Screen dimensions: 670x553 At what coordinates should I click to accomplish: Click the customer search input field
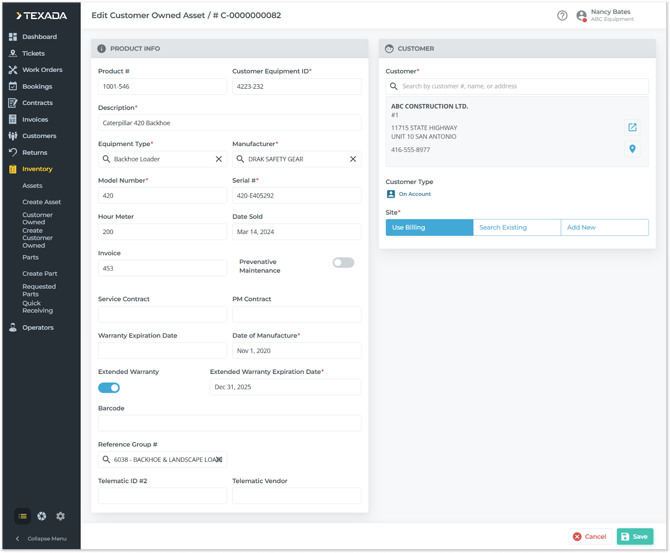coord(520,86)
